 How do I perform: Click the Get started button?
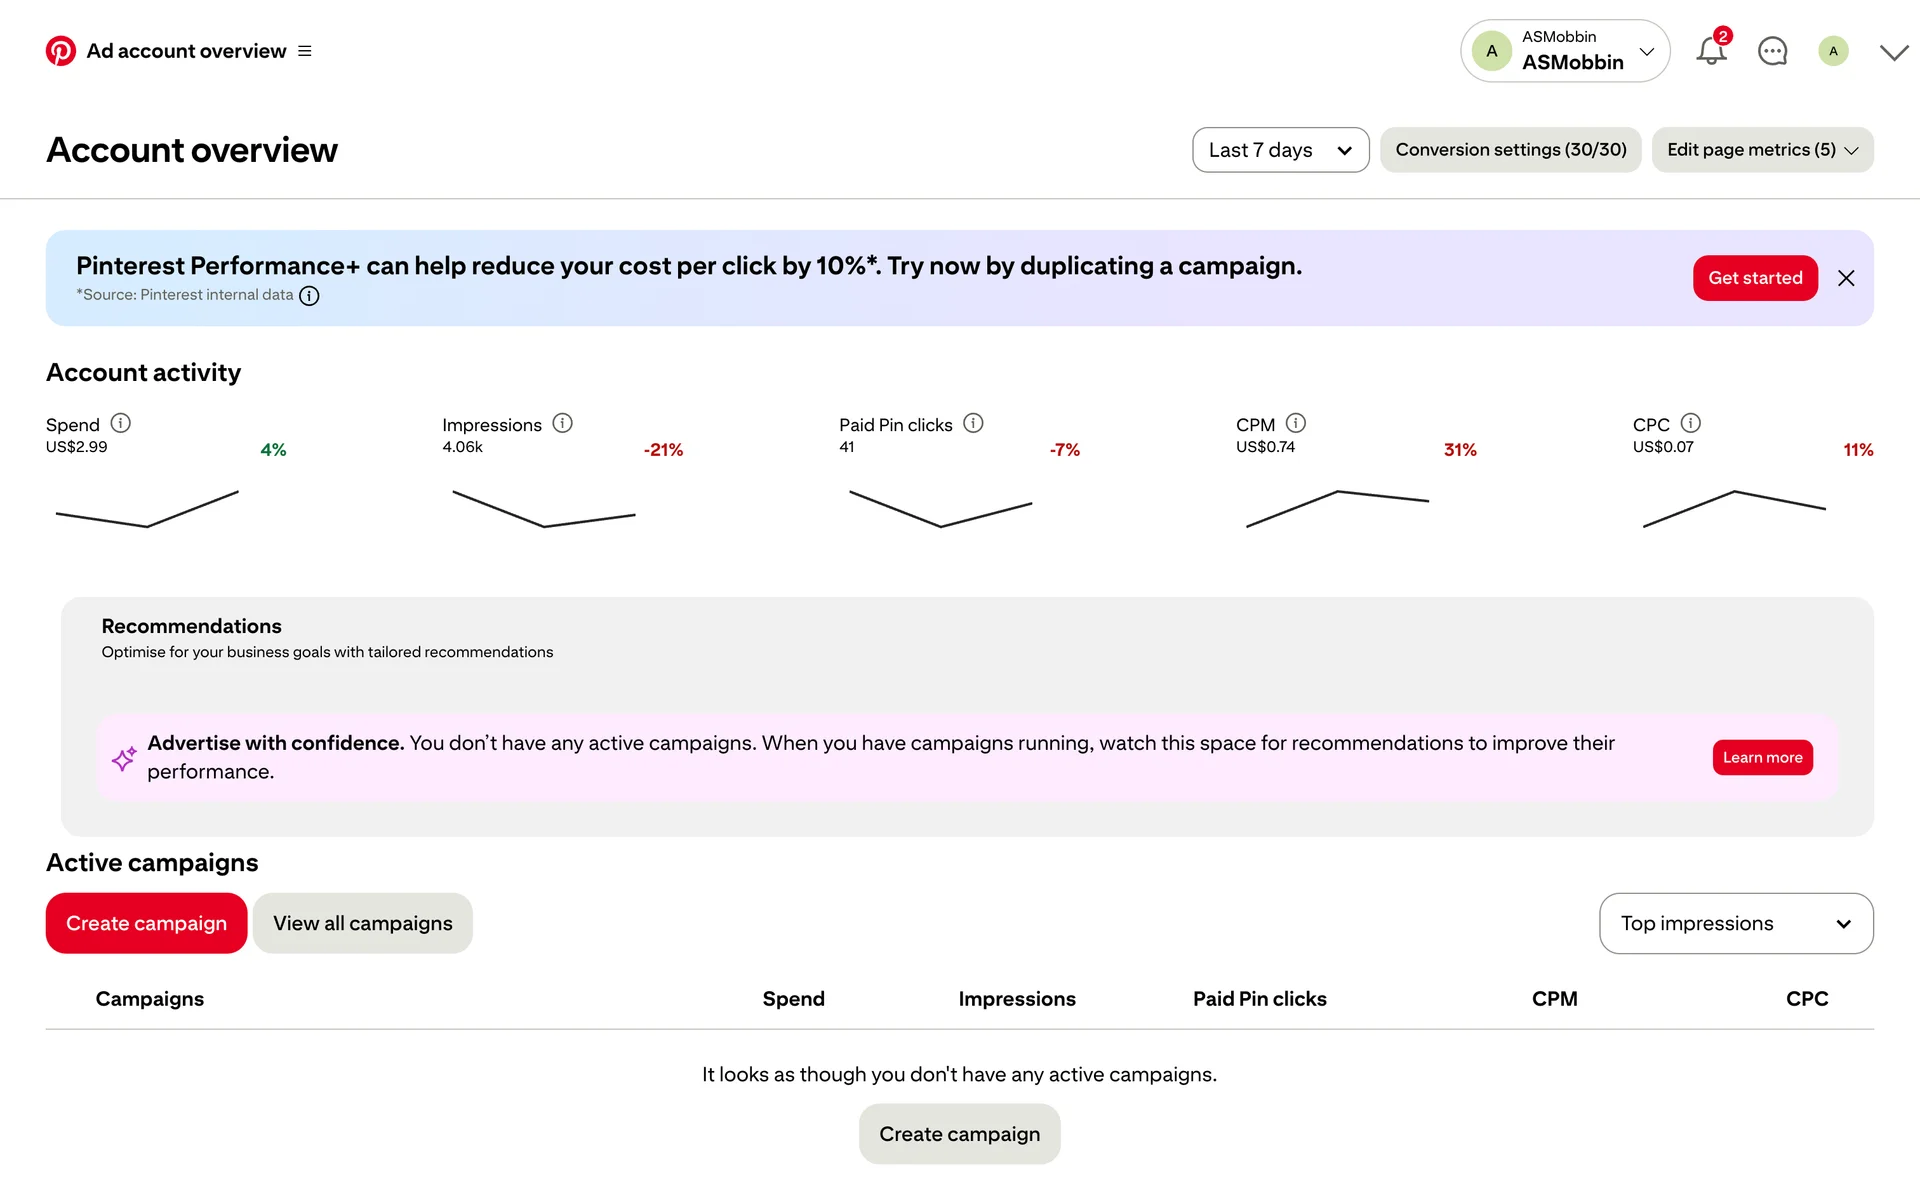tap(1755, 278)
